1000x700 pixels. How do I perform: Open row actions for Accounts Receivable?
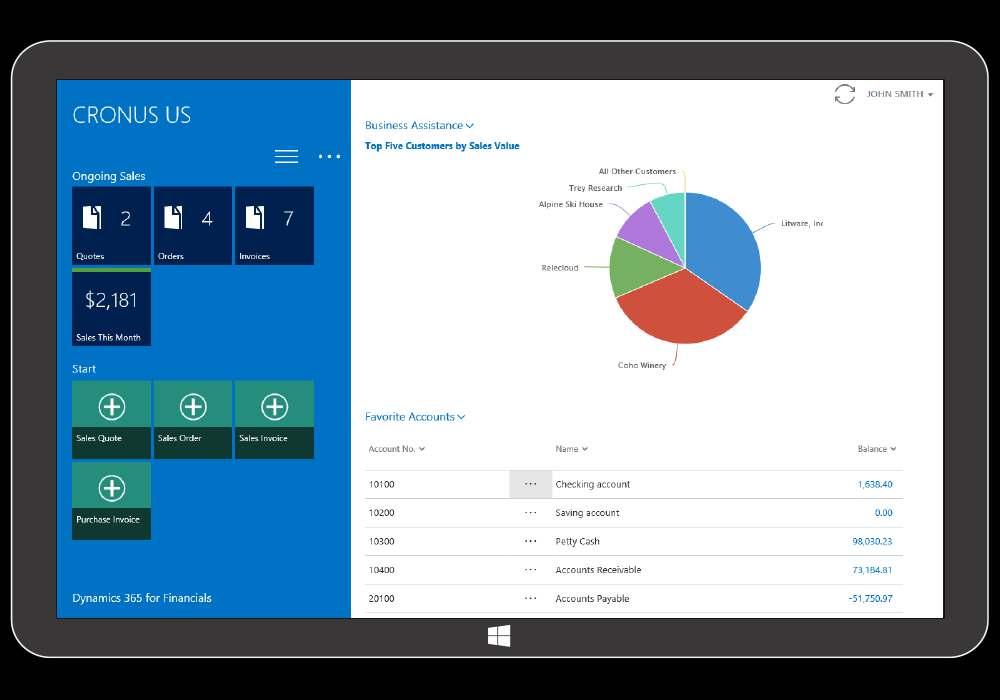tap(531, 570)
